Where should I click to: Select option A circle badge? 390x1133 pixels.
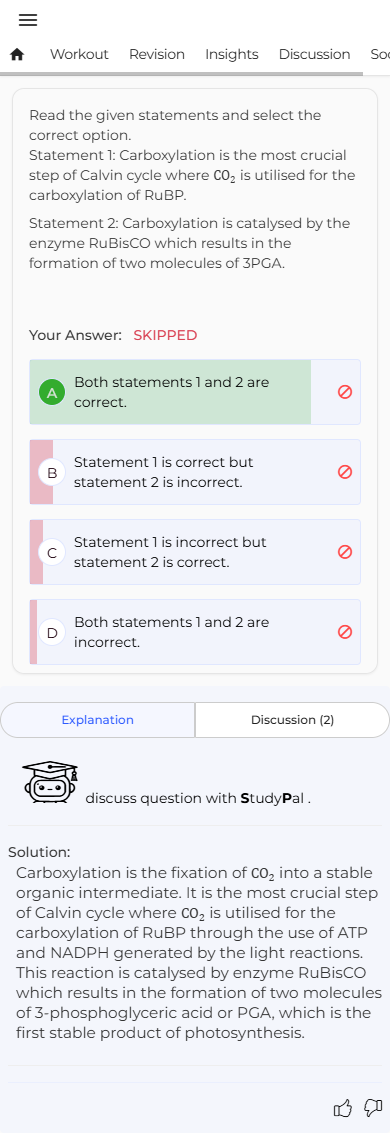pos(52,393)
